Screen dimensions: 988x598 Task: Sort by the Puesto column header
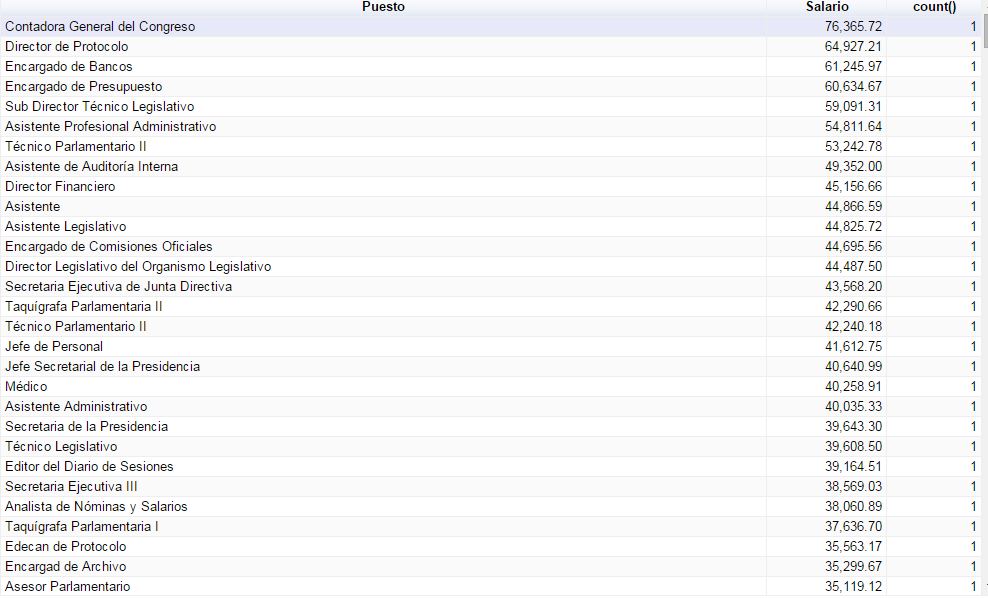[383, 7]
